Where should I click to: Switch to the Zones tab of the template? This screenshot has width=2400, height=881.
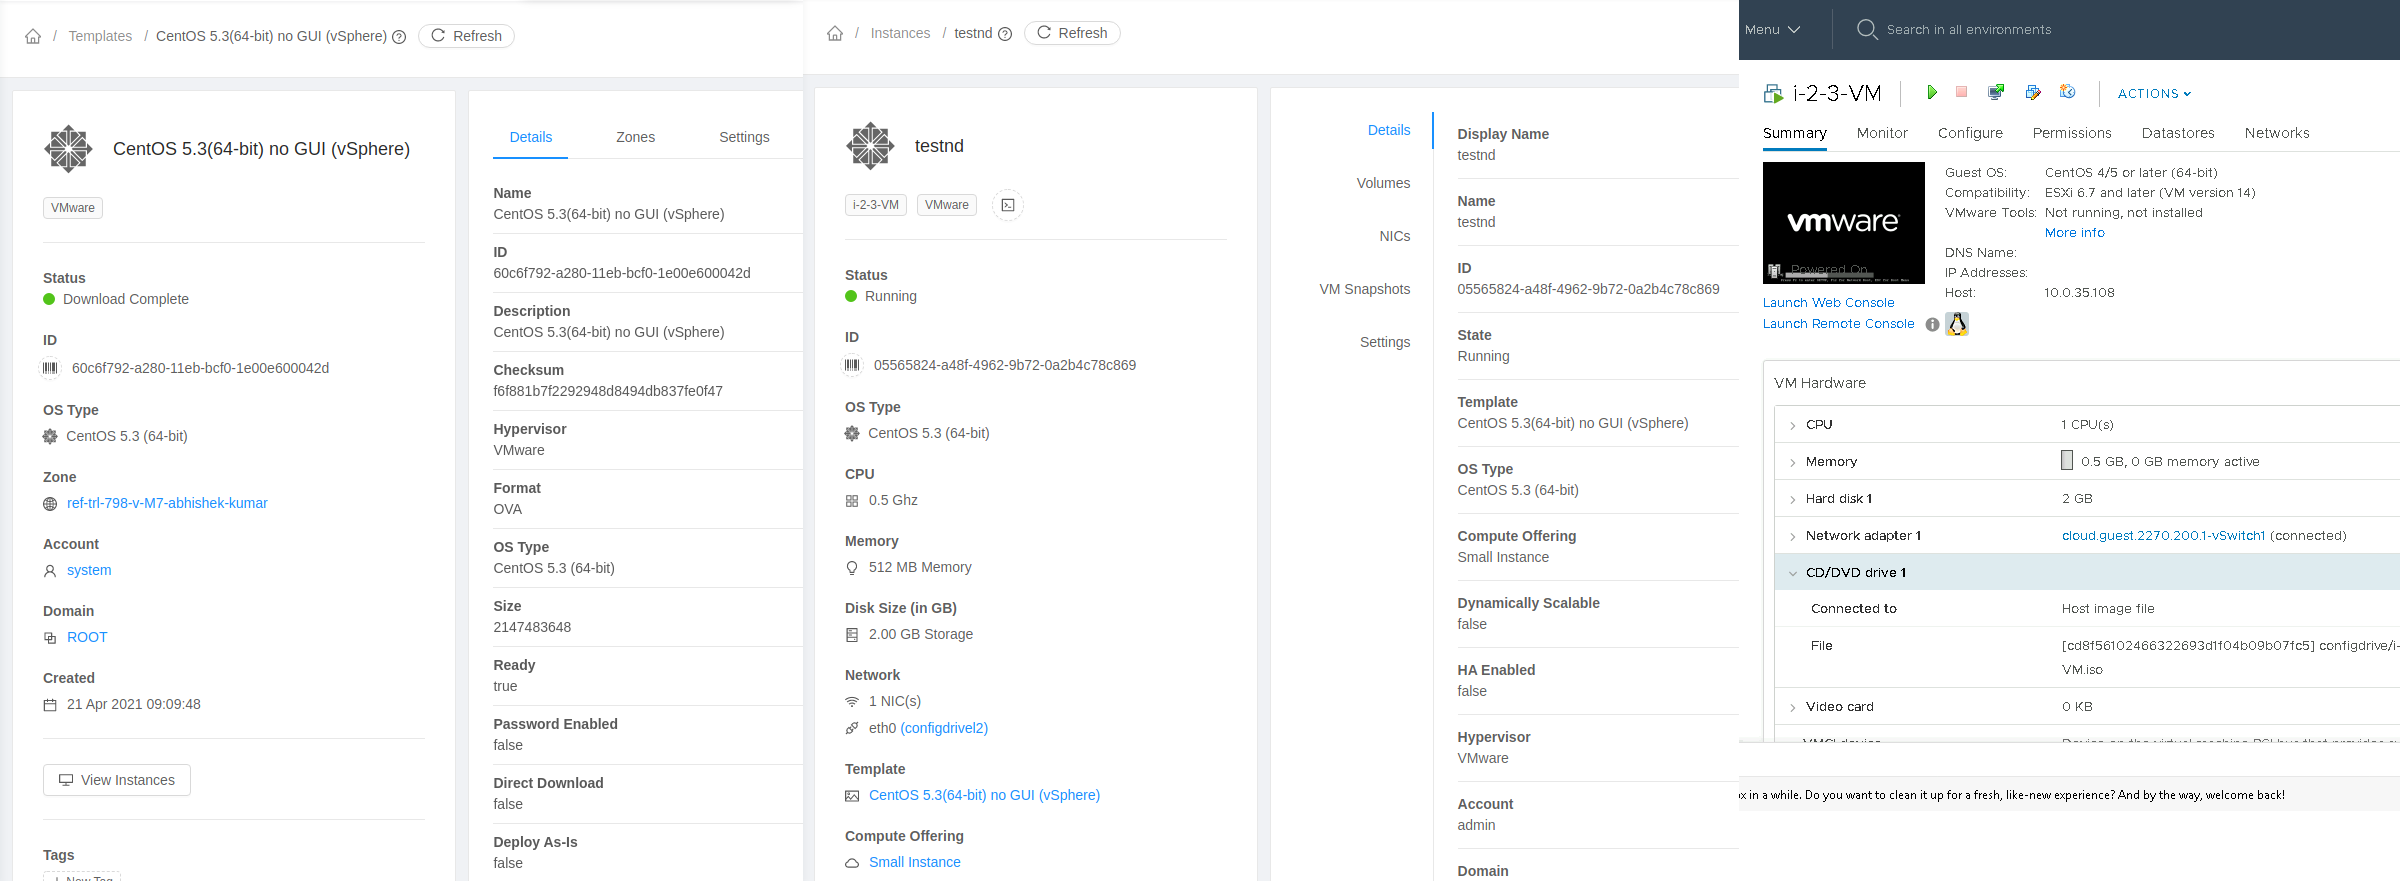pyautogui.click(x=635, y=137)
